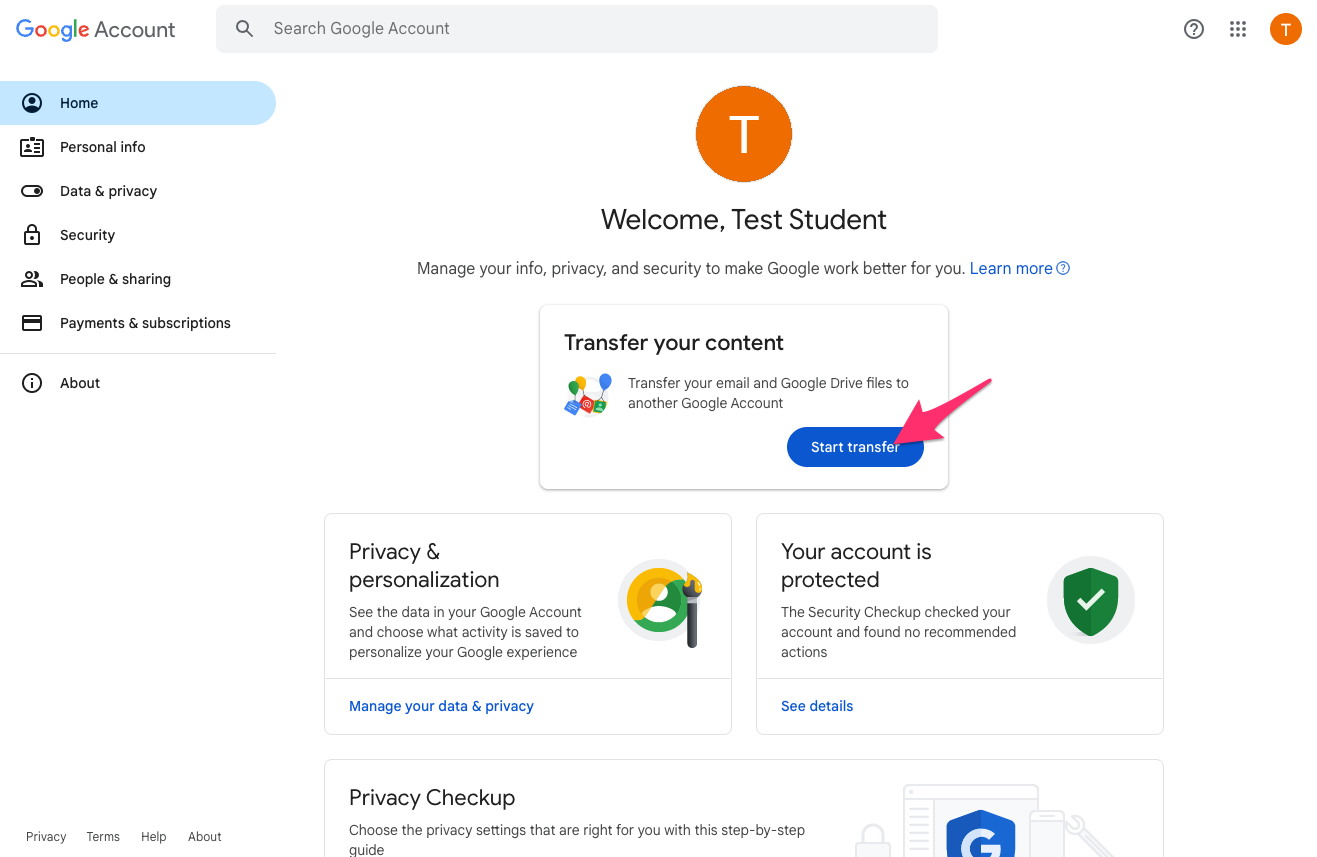
Task: Click the search magnifier icon
Action: [x=245, y=29]
